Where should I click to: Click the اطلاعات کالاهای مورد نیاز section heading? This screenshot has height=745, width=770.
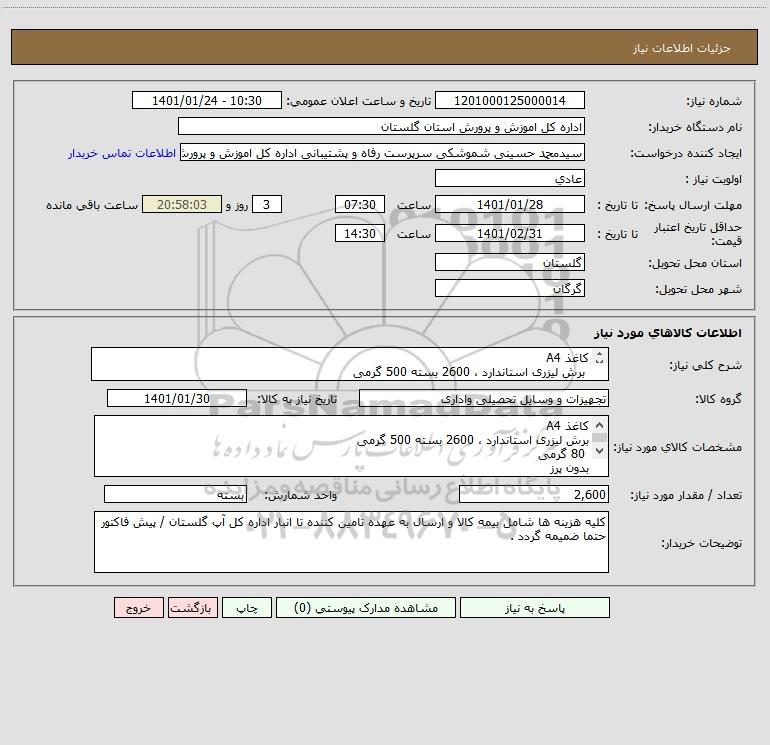[668, 333]
